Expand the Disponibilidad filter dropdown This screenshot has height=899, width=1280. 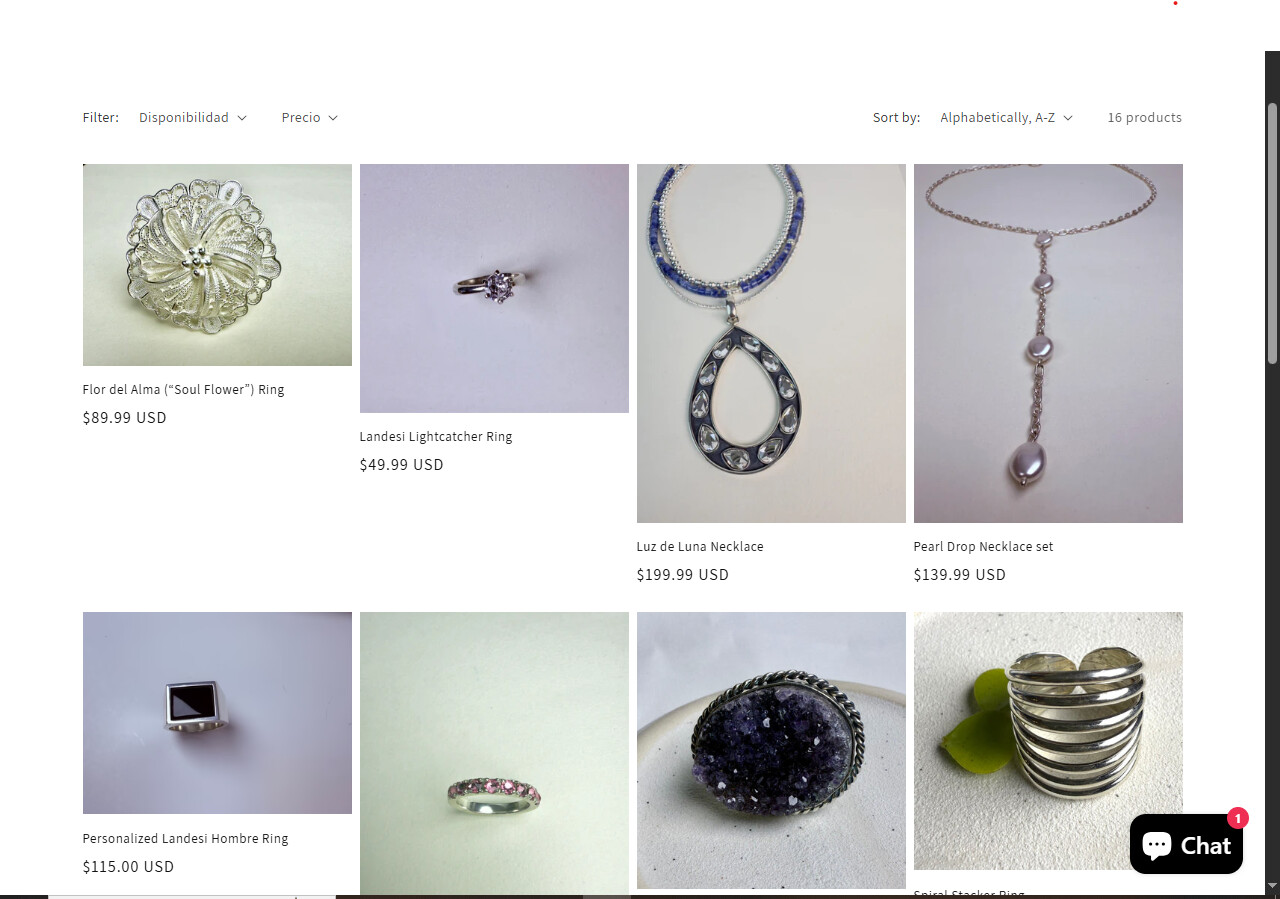pyautogui.click(x=193, y=117)
